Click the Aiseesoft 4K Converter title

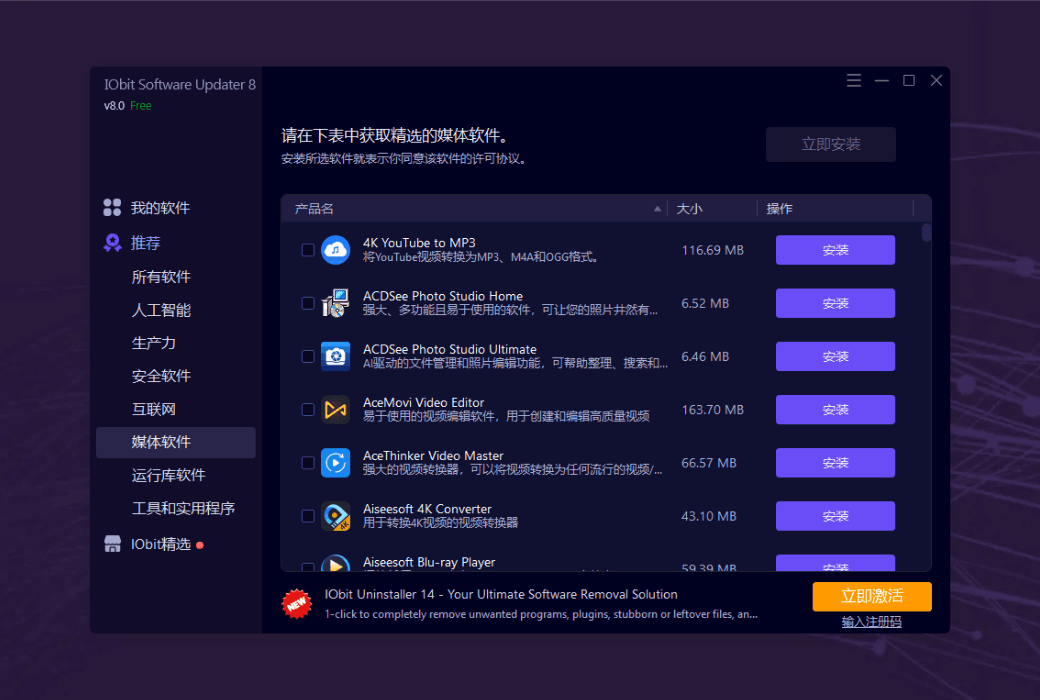[427, 509]
